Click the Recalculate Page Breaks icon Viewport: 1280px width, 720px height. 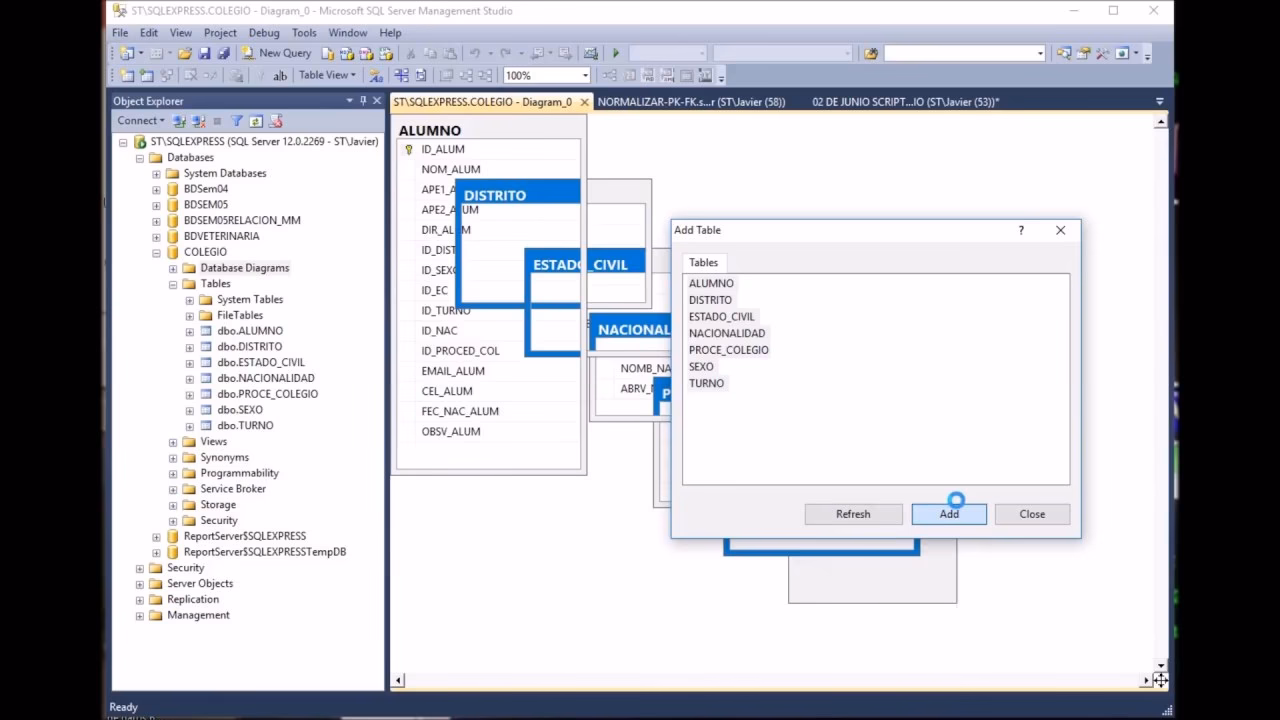pyautogui.click(x=420, y=75)
